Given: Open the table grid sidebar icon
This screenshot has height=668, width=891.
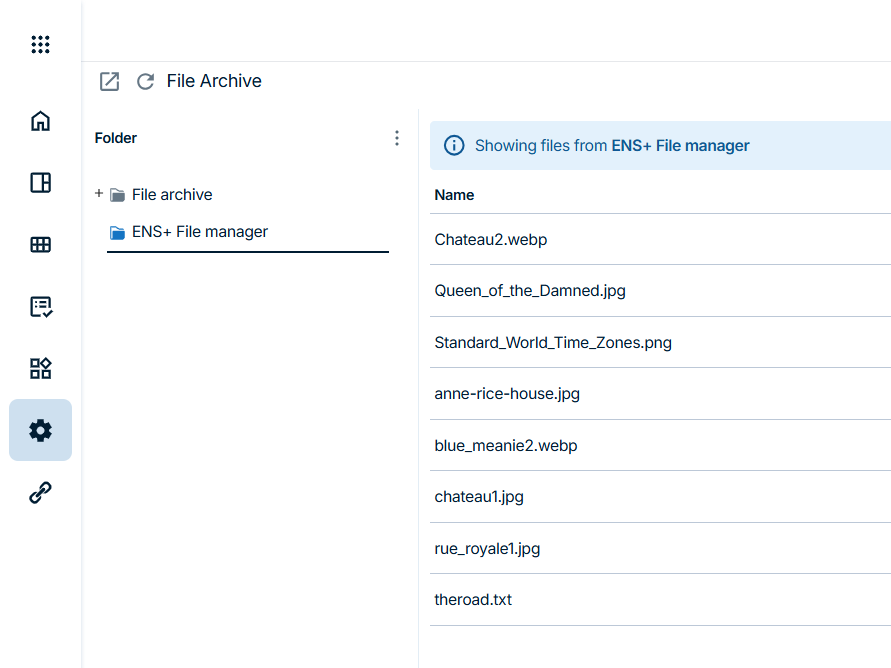Looking at the screenshot, I should click(40, 245).
